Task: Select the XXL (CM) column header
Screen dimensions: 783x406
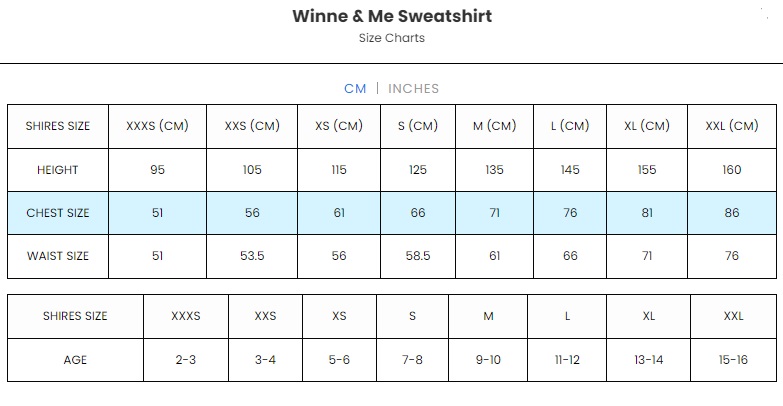Action: tap(731, 126)
